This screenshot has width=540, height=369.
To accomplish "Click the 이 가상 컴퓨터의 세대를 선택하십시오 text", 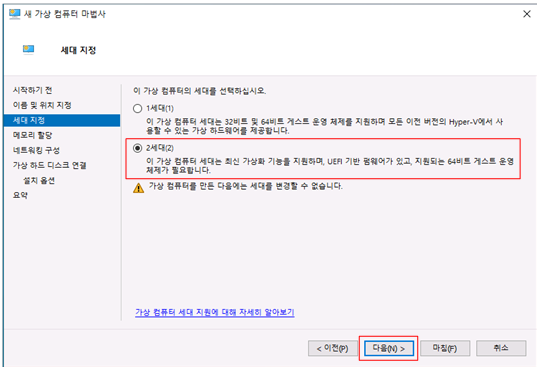I will (199, 91).
